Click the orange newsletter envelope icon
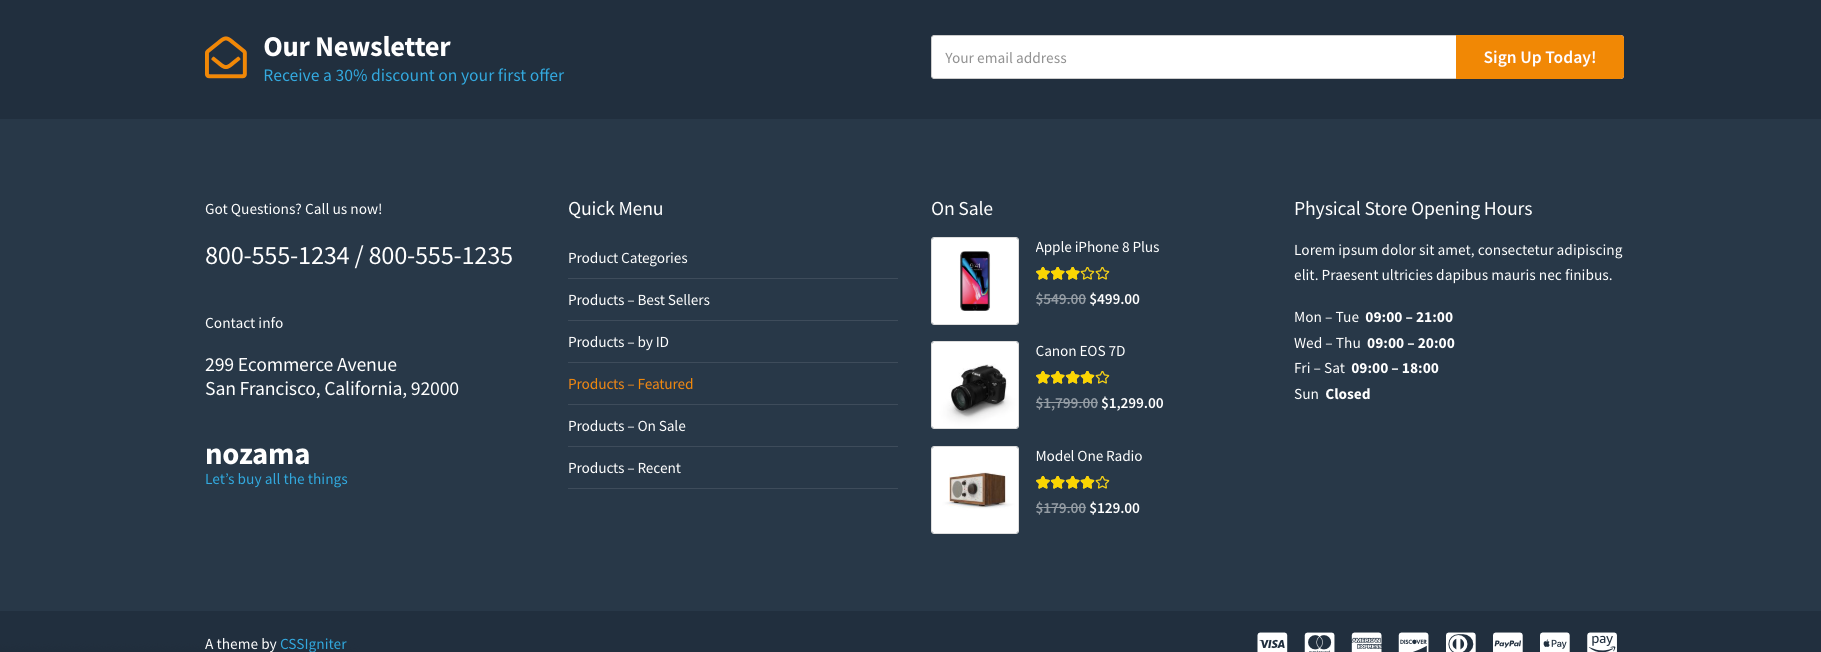This screenshot has height=652, width=1821. coord(225,57)
